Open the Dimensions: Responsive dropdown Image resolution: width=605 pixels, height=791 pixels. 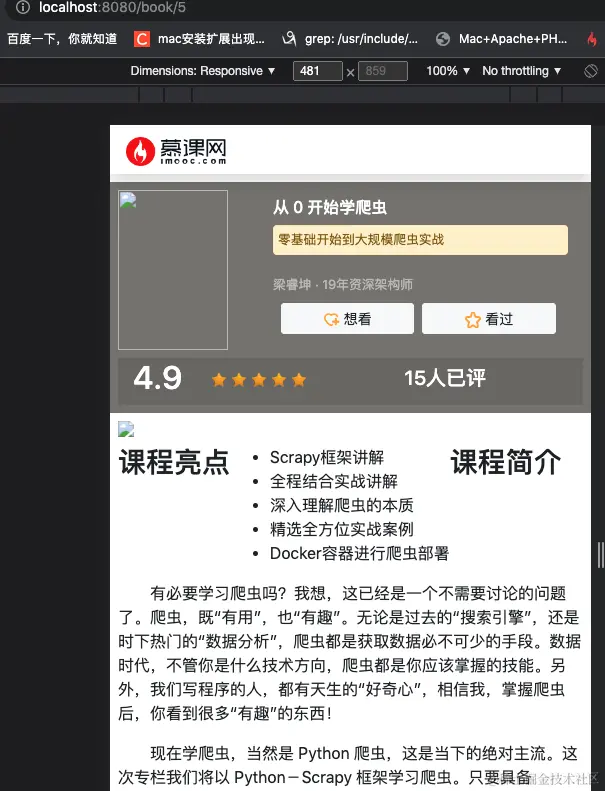pyautogui.click(x=202, y=71)
